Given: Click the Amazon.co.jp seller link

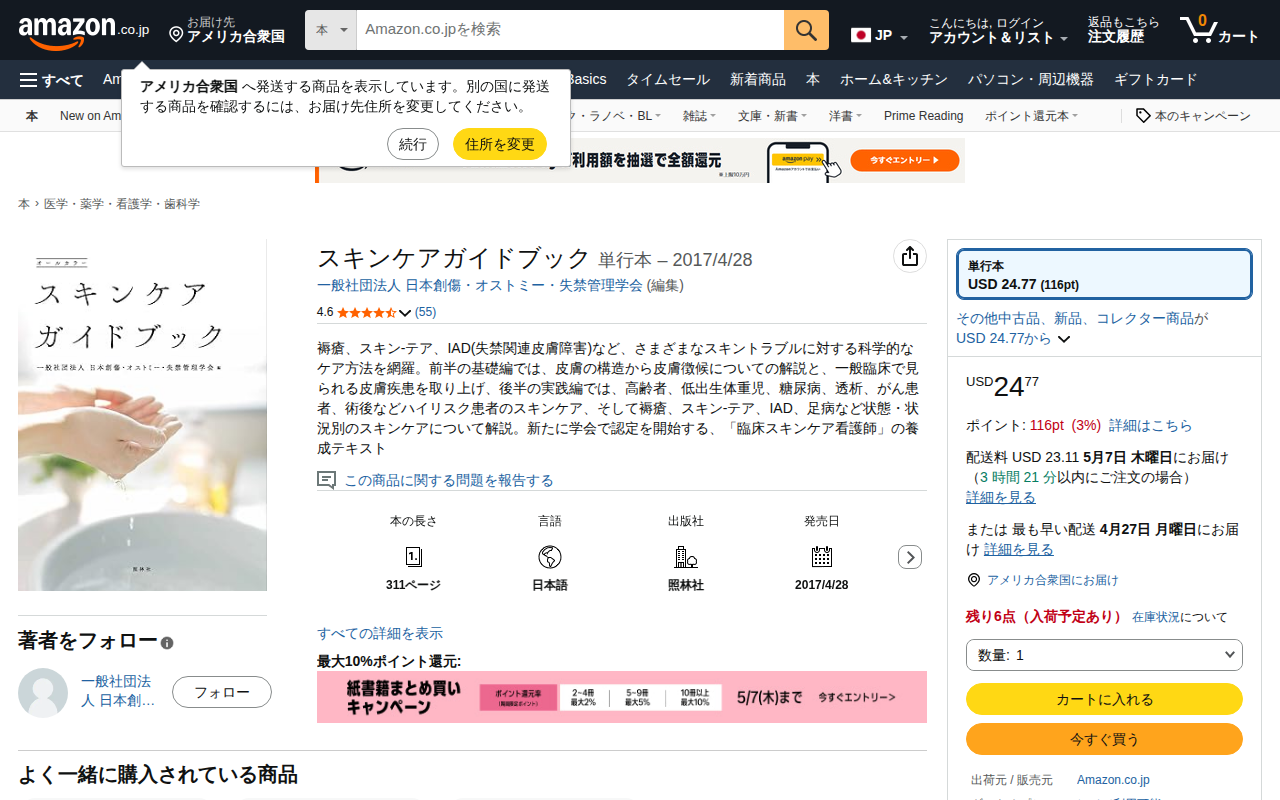Looking at the screenshot, I should pyautogui.click(x=1113, y=780).
